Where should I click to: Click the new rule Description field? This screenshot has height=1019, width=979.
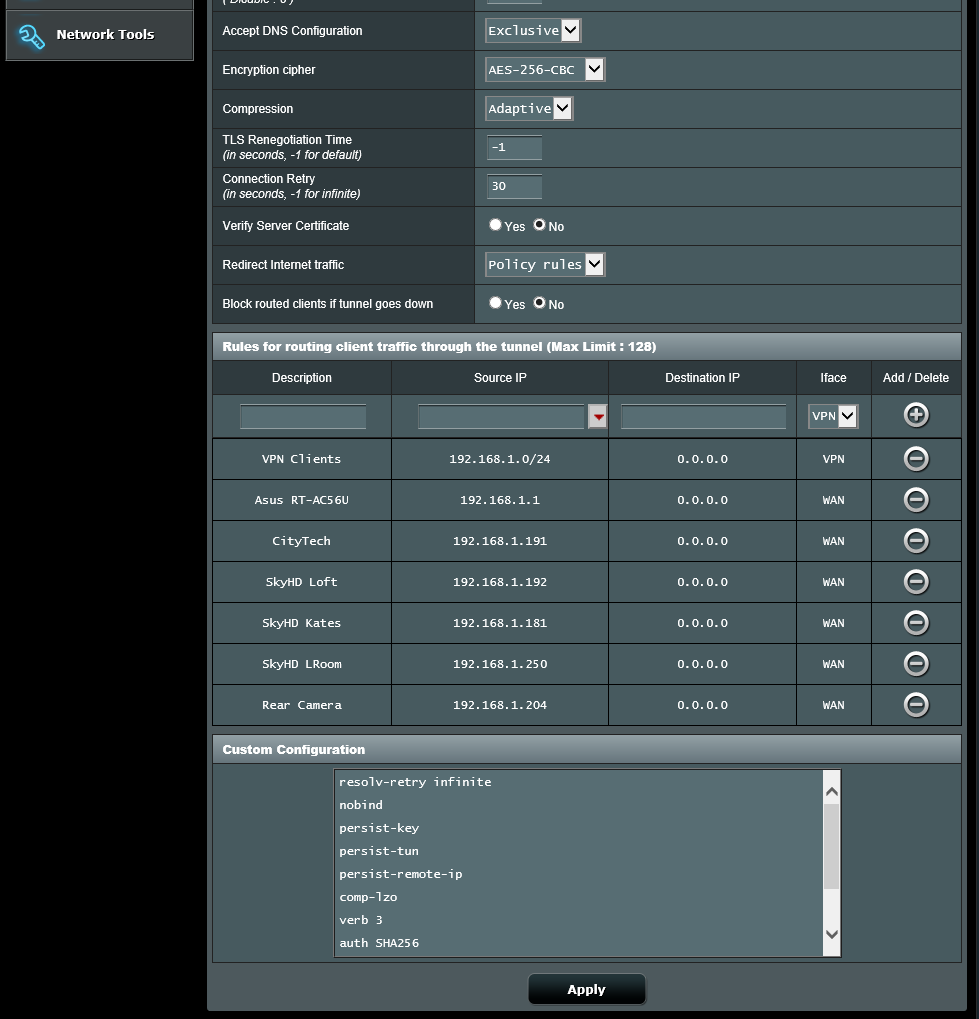coord(303,417)
